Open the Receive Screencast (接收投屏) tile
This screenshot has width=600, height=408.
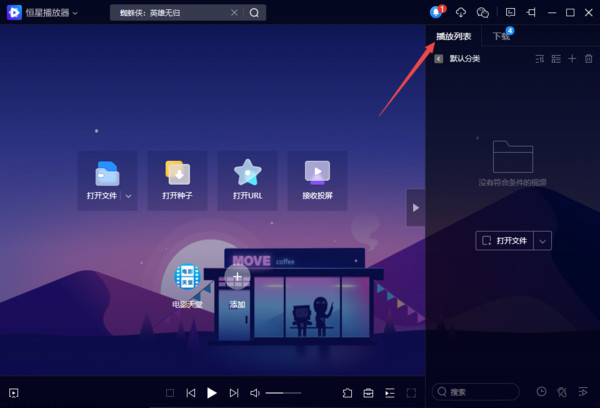pos(317,180)
